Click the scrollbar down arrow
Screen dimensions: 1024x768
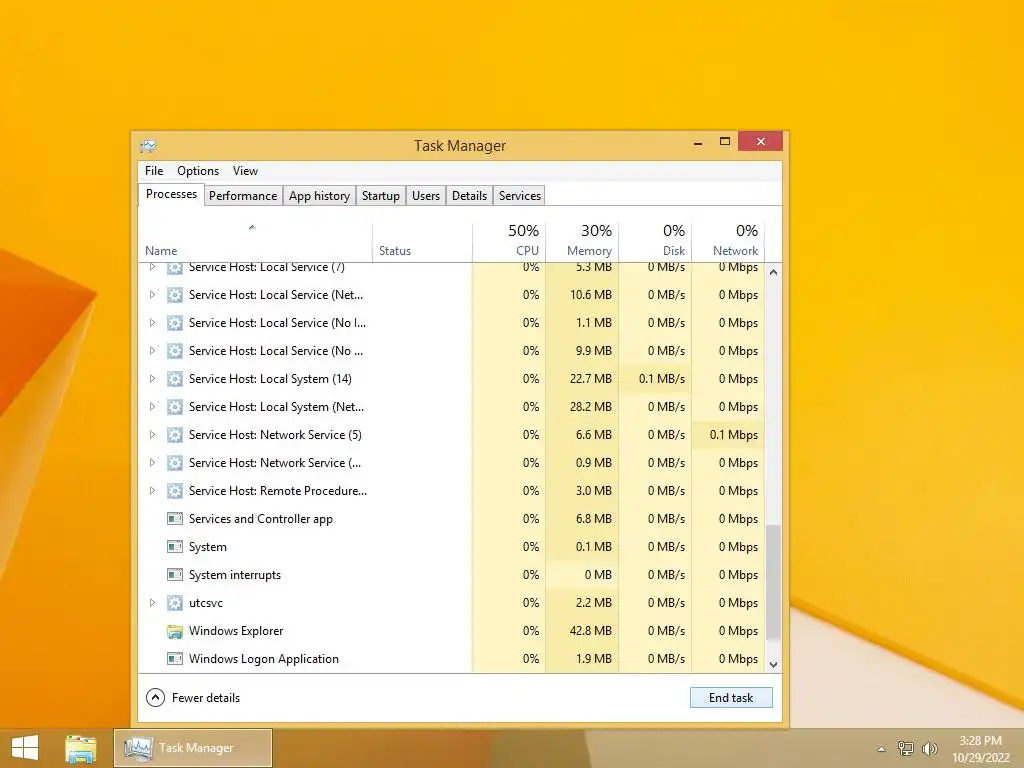click(773, 665)
